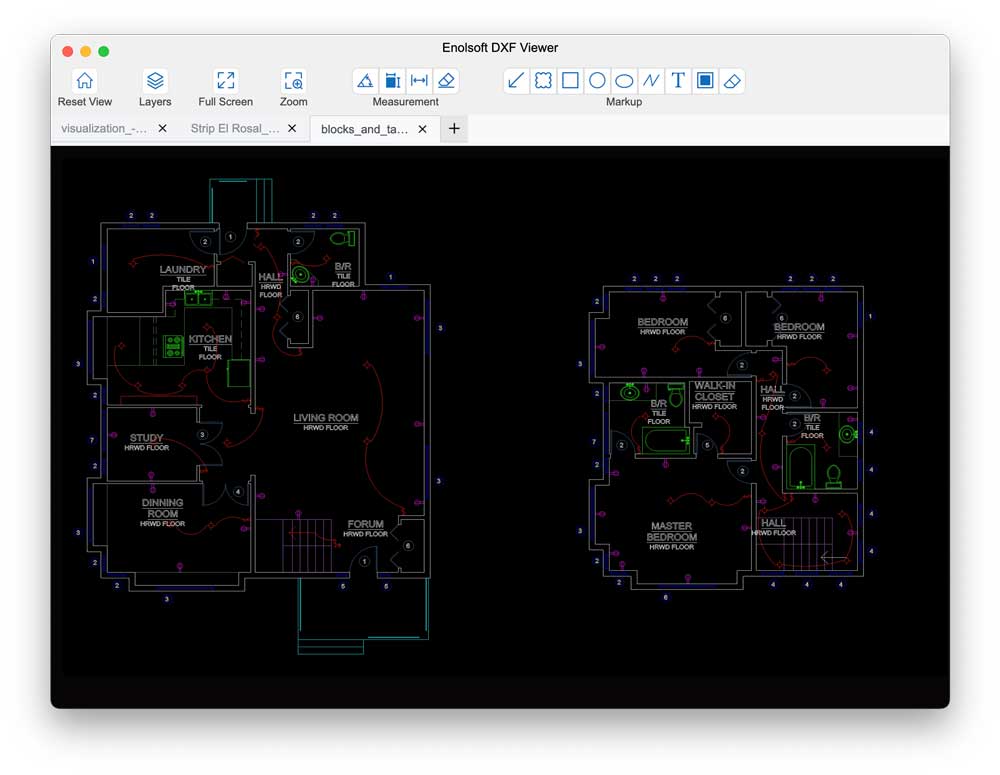Select the arrow markup tool
The image size is (1000, 775).
516,81
